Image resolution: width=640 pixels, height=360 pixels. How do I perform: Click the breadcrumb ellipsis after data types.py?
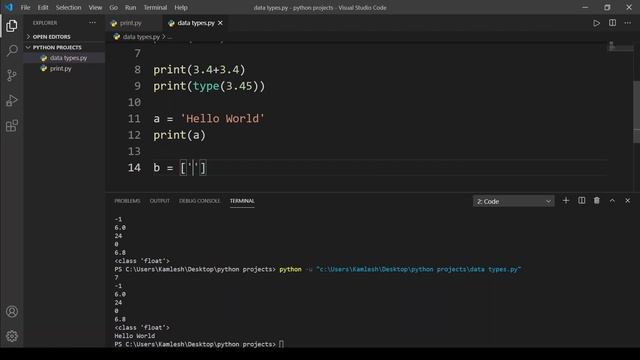[x=170, y=37]
